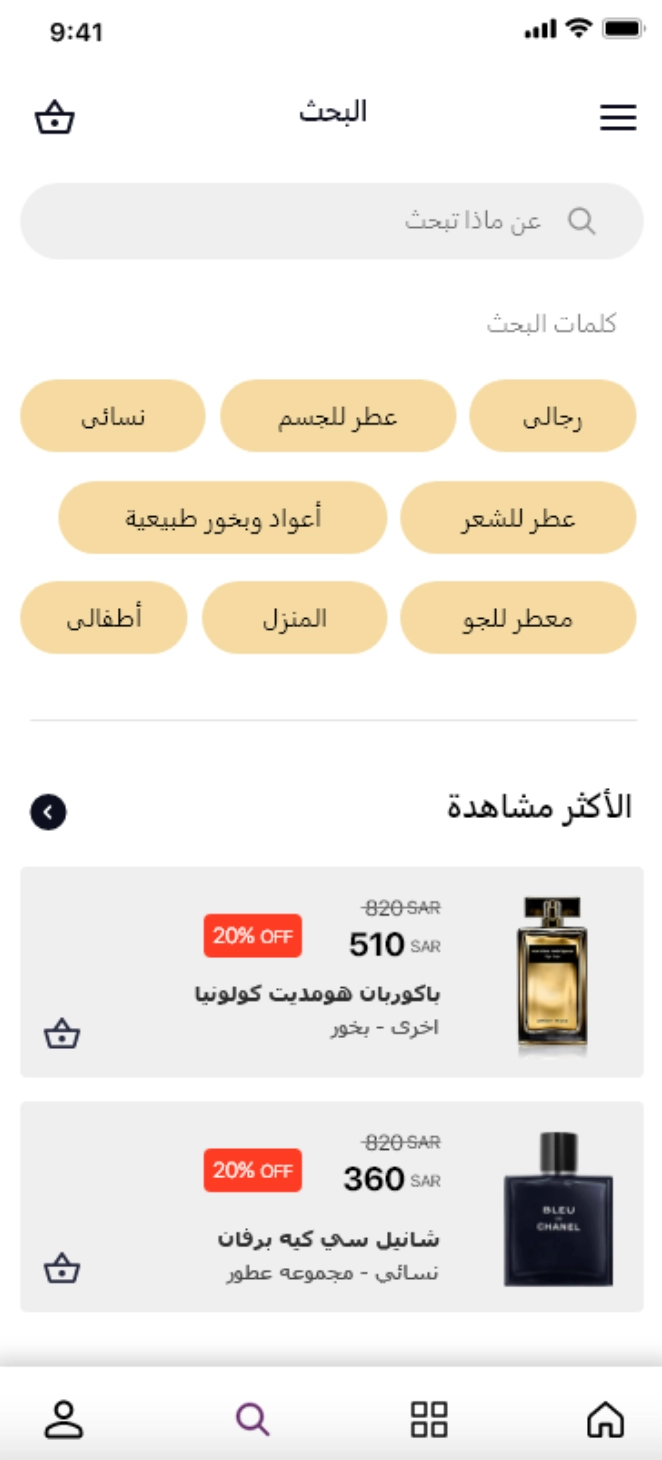Image resolution: width=662 pixels, height=1460 pixels.
Task: Expand the الأكثر مشاهدة section using the arrow
Action: [48, 812]
